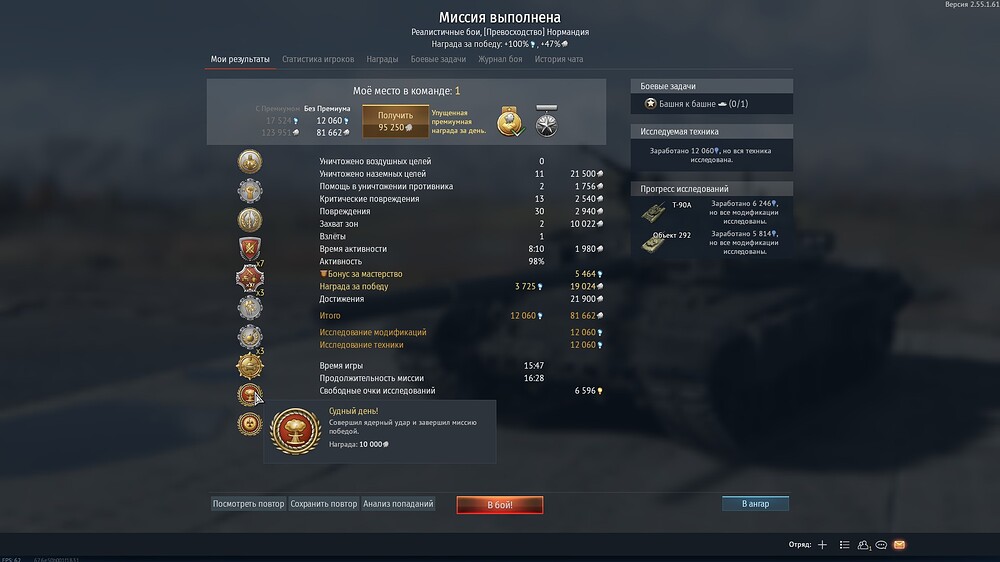This screenshot has height=562, width=1000.
Task: Select the Объект 292 vehicle thumbnail
Action: 653,242
